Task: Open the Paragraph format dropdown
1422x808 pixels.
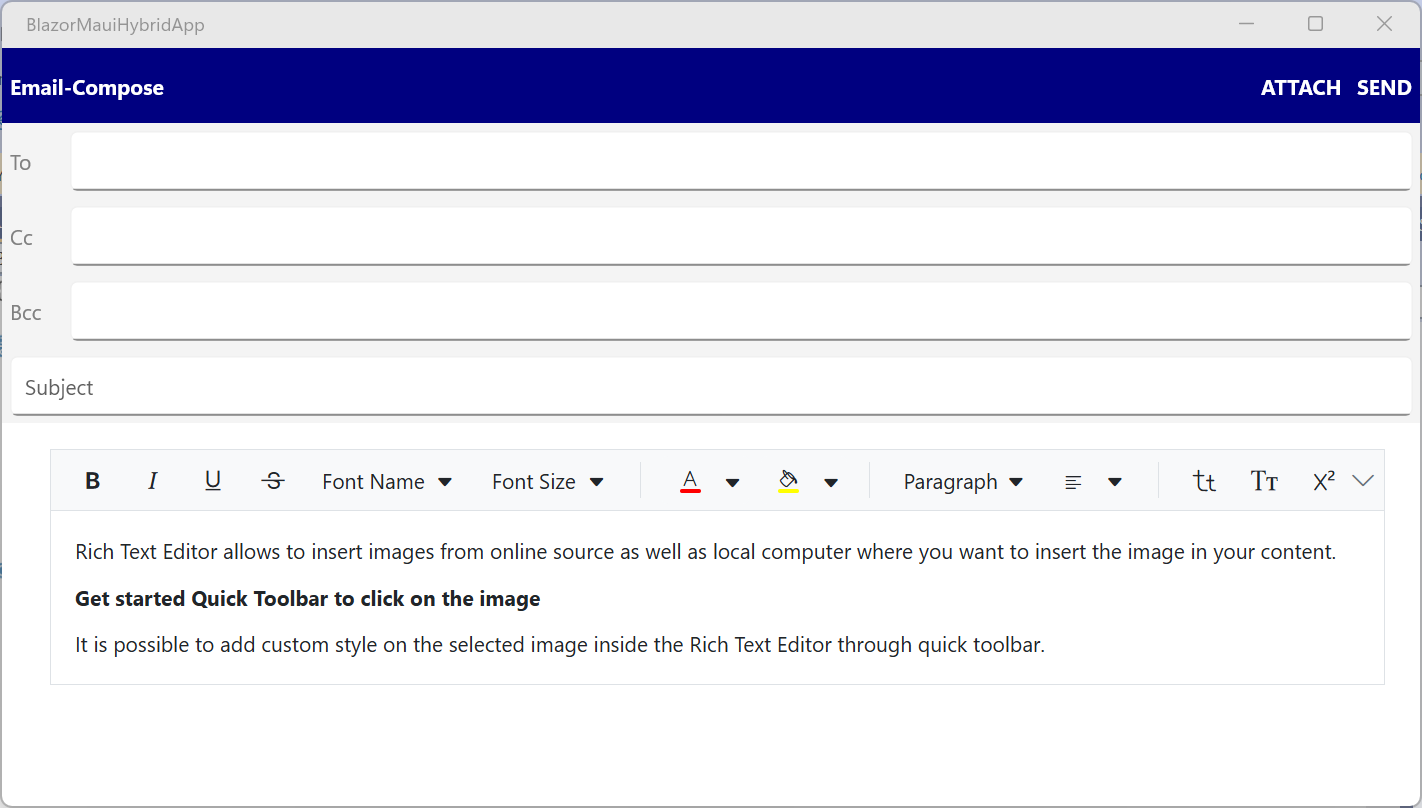Action: 961,481
